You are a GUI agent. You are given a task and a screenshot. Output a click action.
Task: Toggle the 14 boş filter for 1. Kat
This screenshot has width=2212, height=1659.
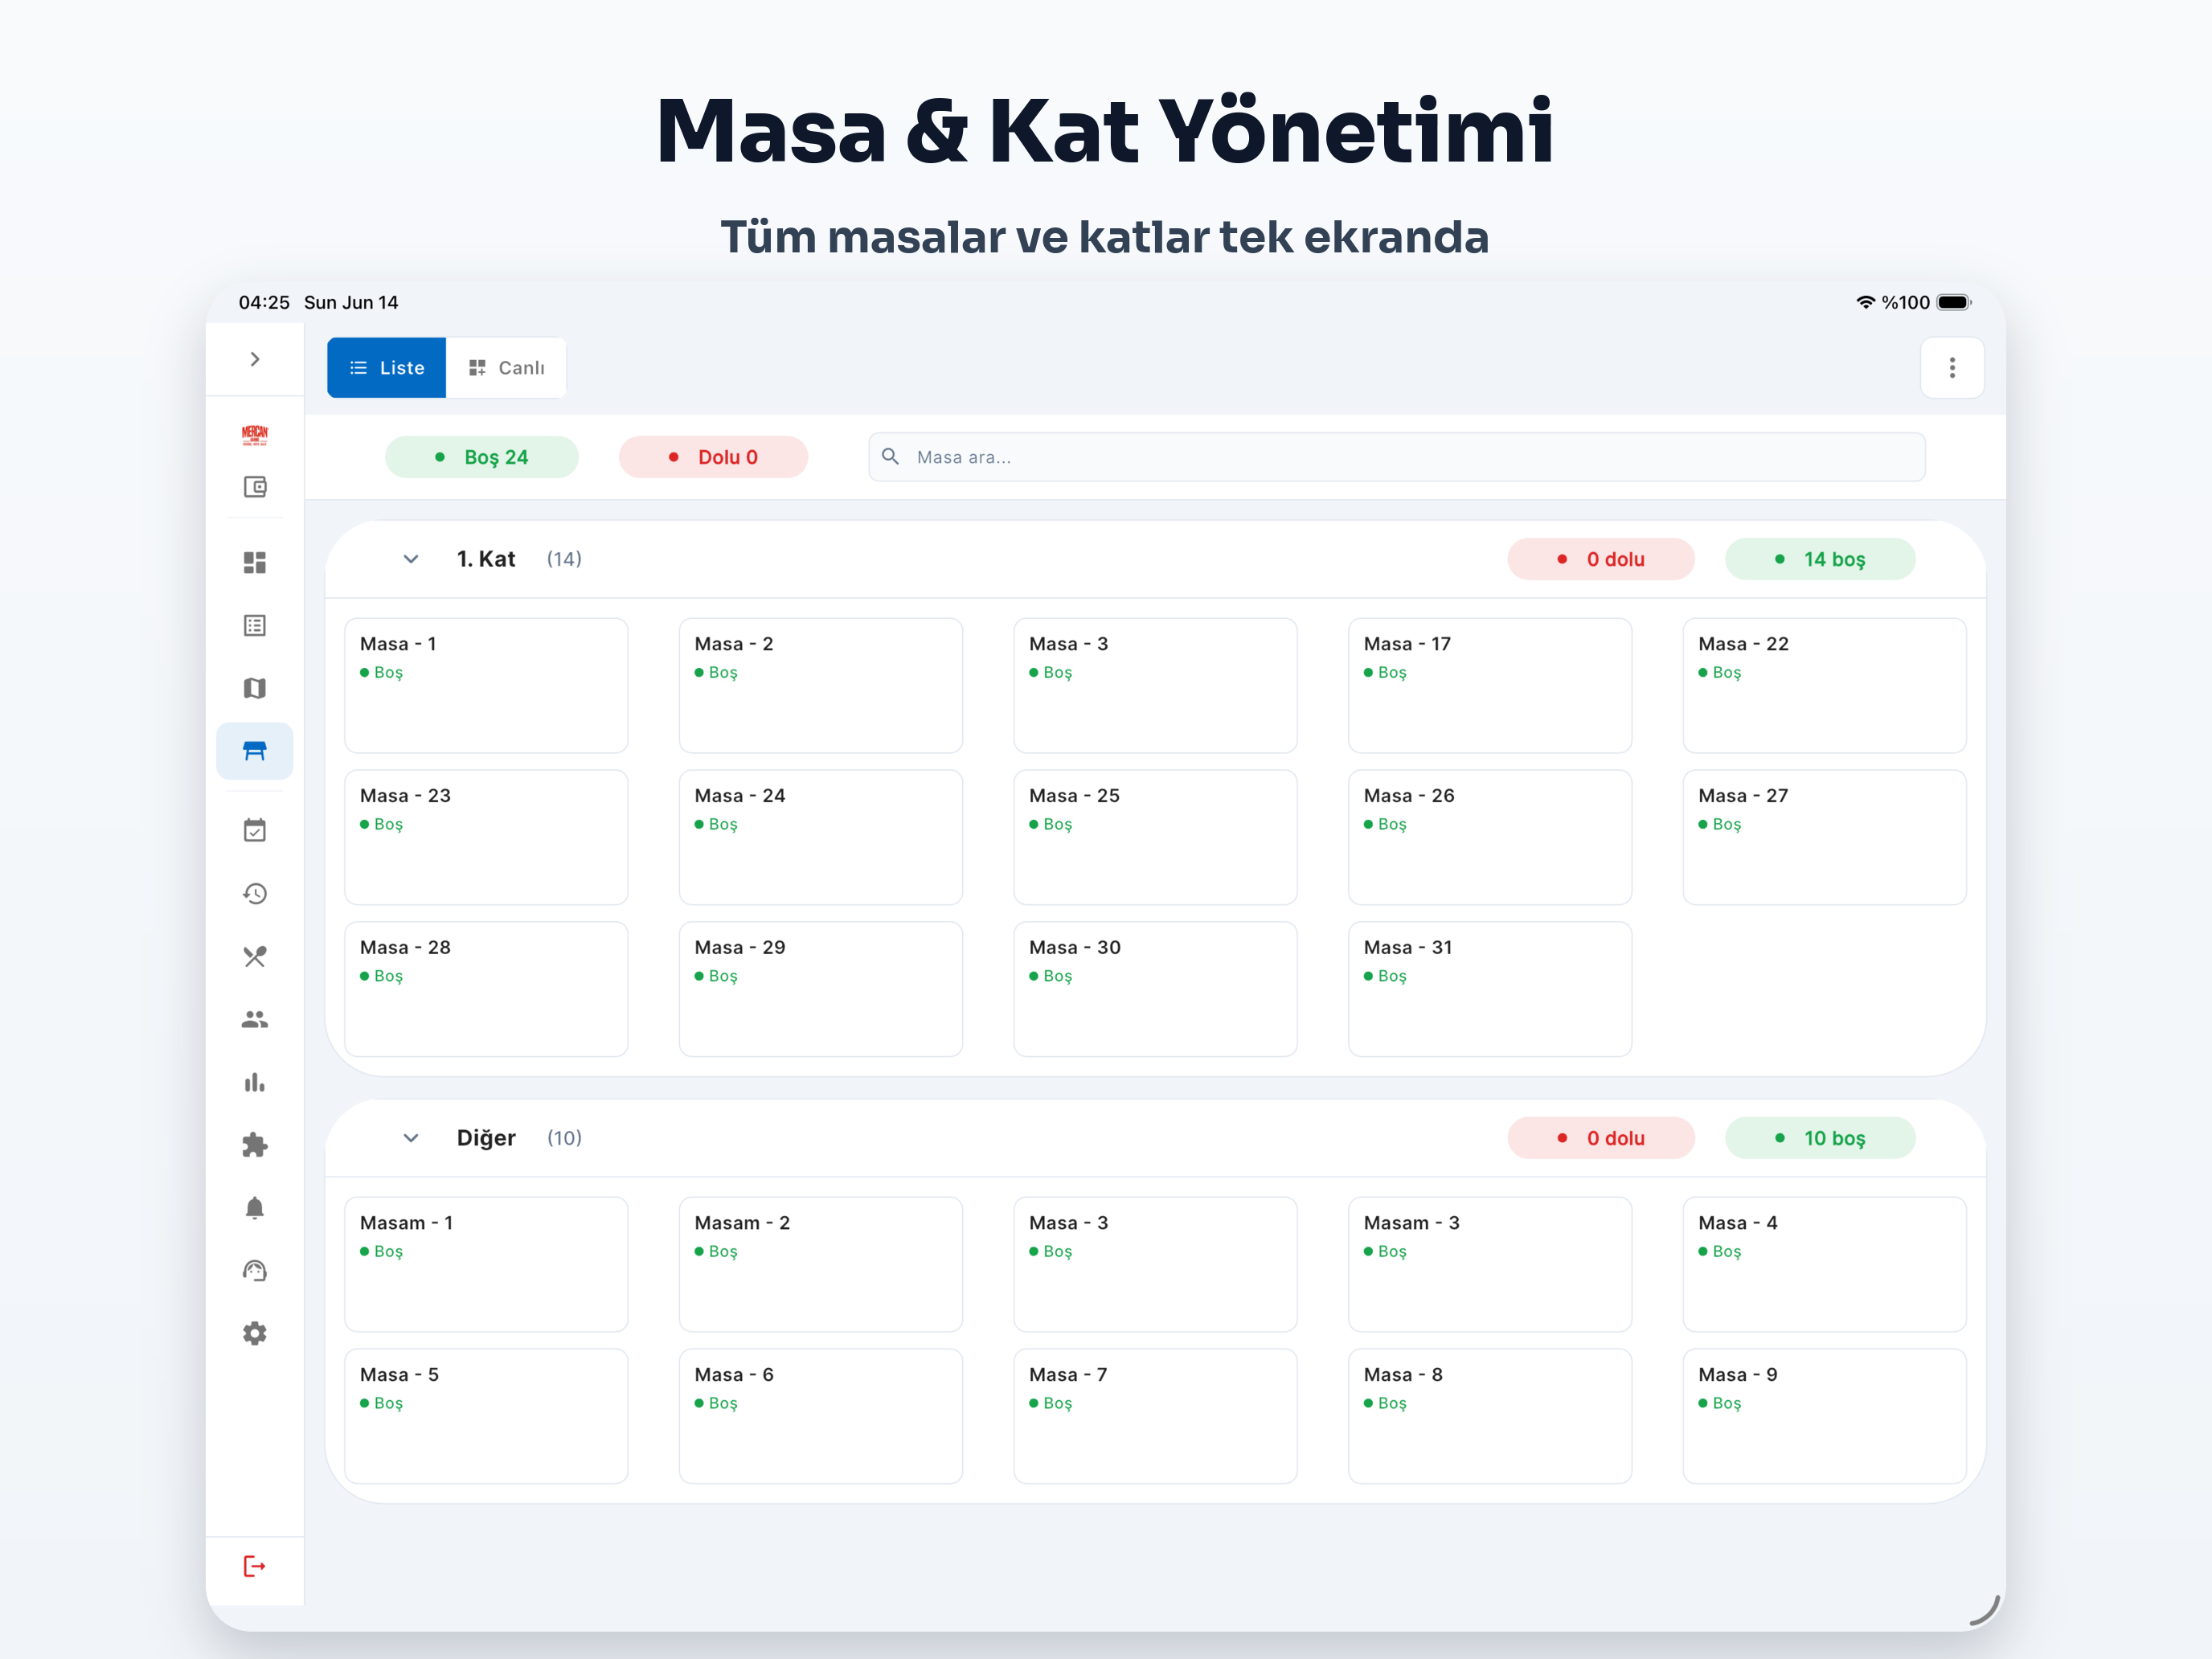point(1820,559)
